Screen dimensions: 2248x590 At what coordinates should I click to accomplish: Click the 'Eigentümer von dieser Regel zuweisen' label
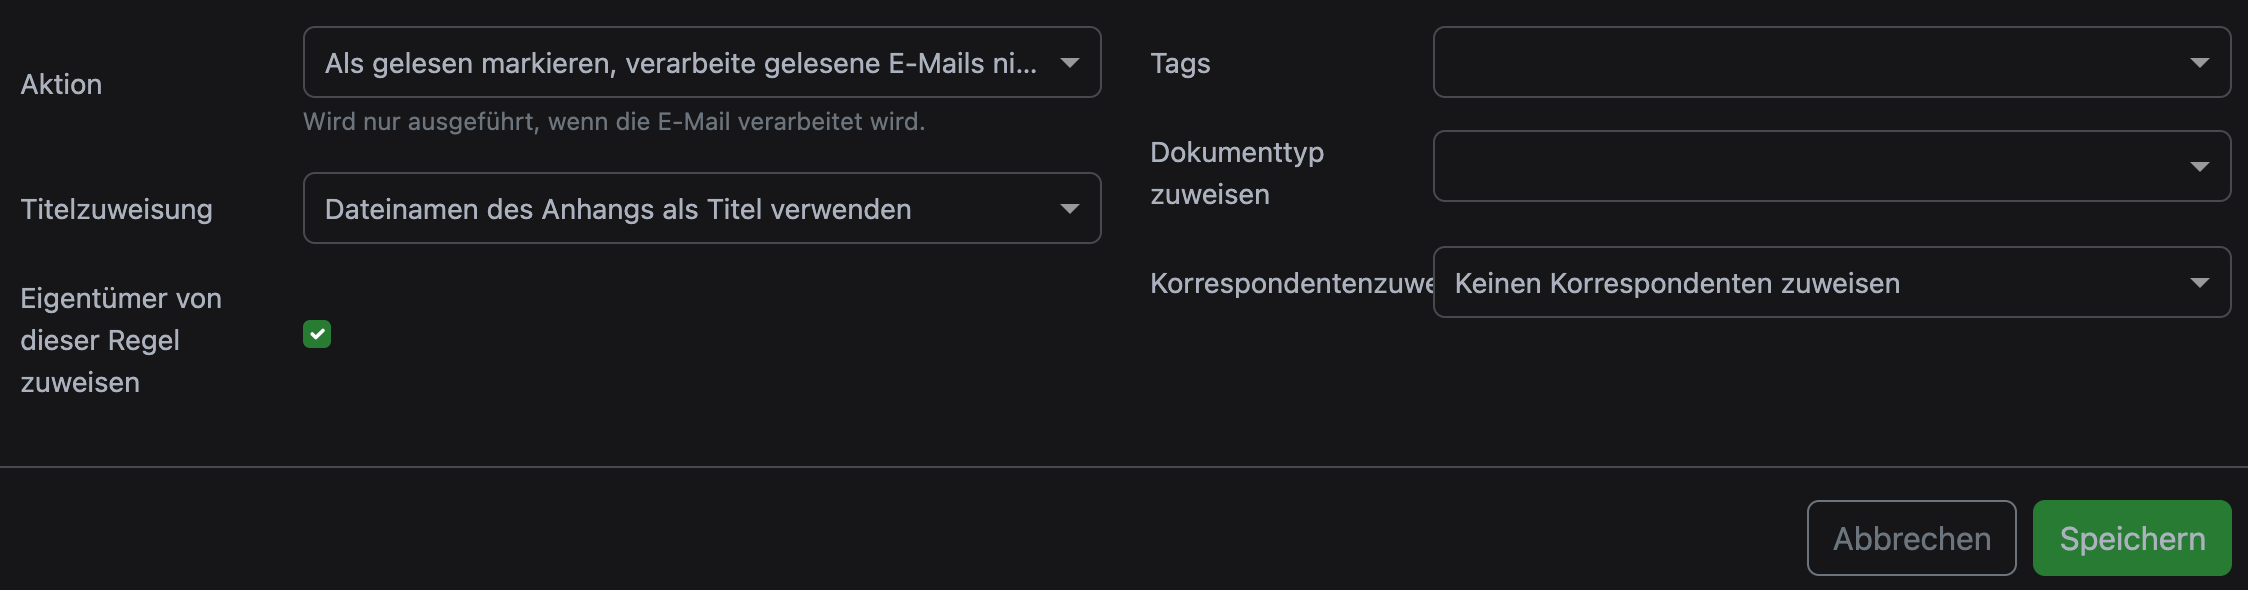120,340
